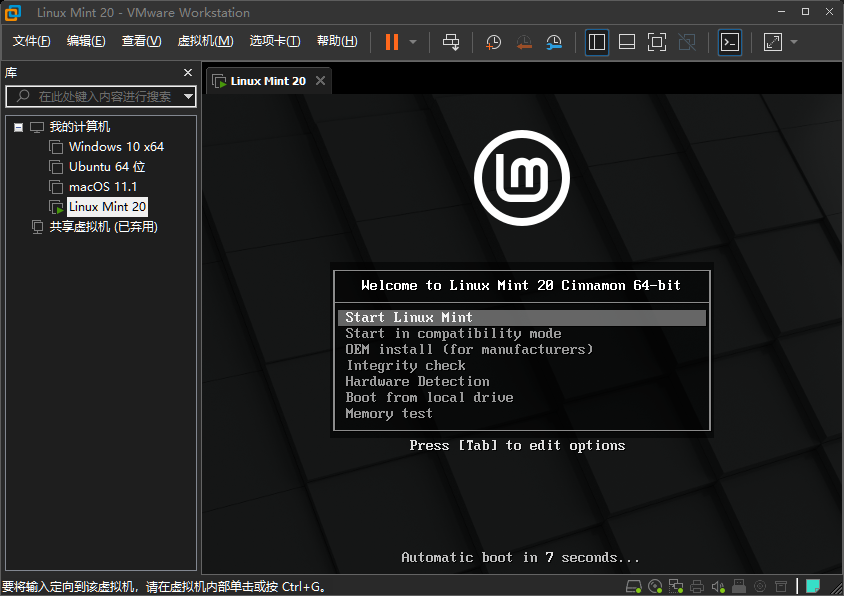The height and width of the screenshot is (596, 844).
Task: Choose Hardware Detection boot entry
Action: coord(417,382)
